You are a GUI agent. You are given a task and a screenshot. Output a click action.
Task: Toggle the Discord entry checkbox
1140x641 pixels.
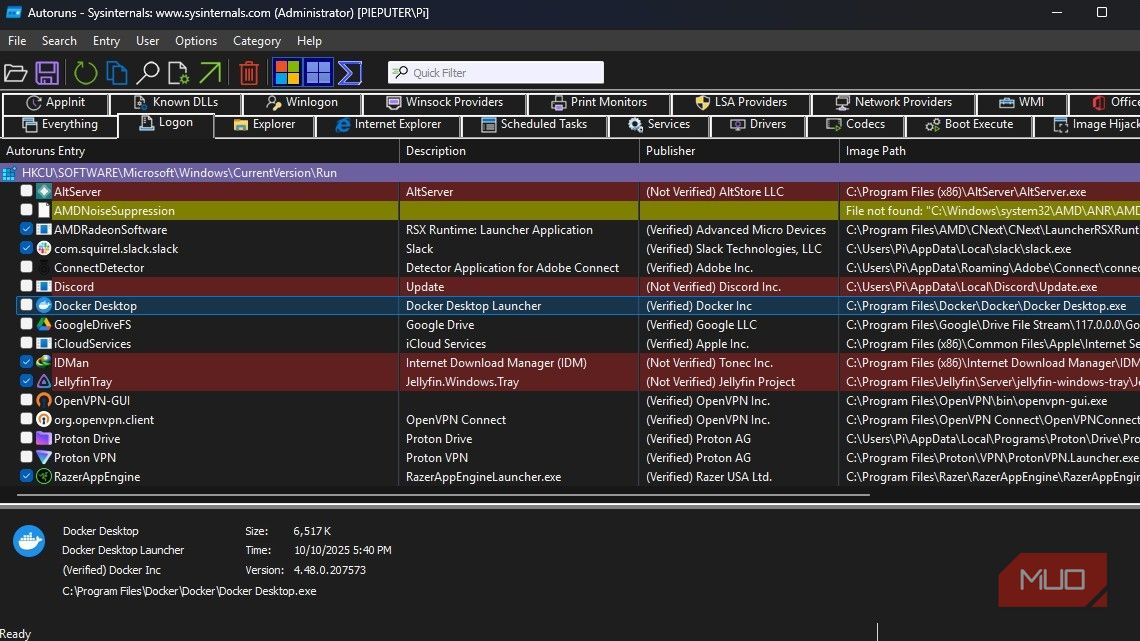[27, 287]
